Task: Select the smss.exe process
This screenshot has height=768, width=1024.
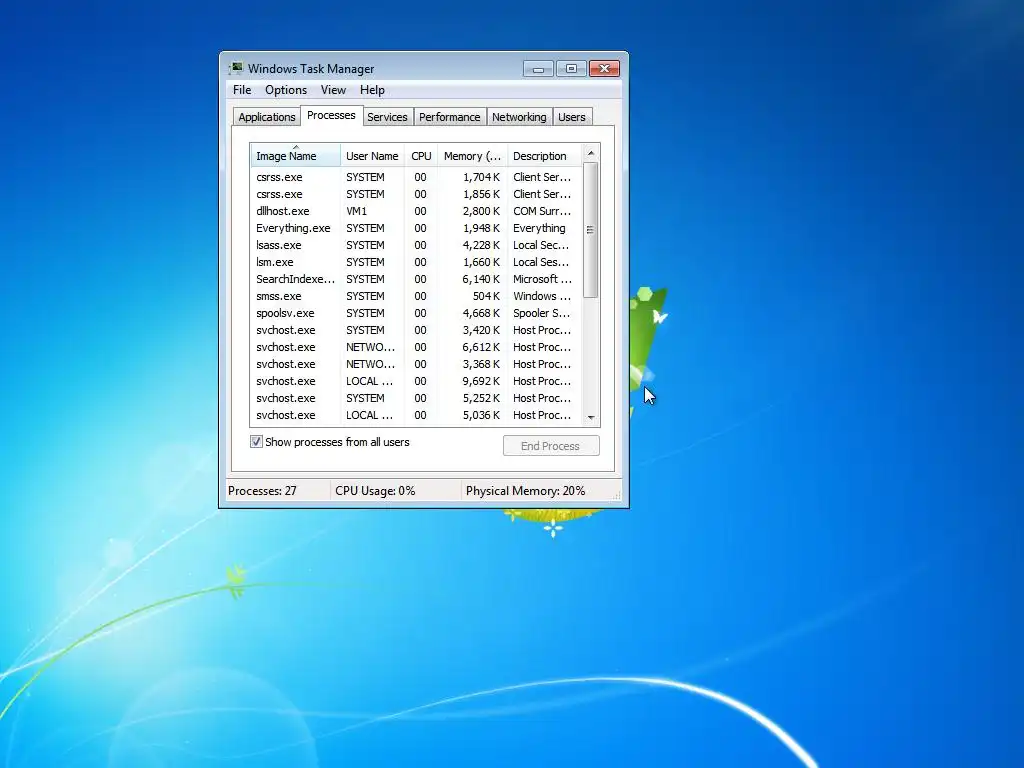Action: click(x=416, y=296)
